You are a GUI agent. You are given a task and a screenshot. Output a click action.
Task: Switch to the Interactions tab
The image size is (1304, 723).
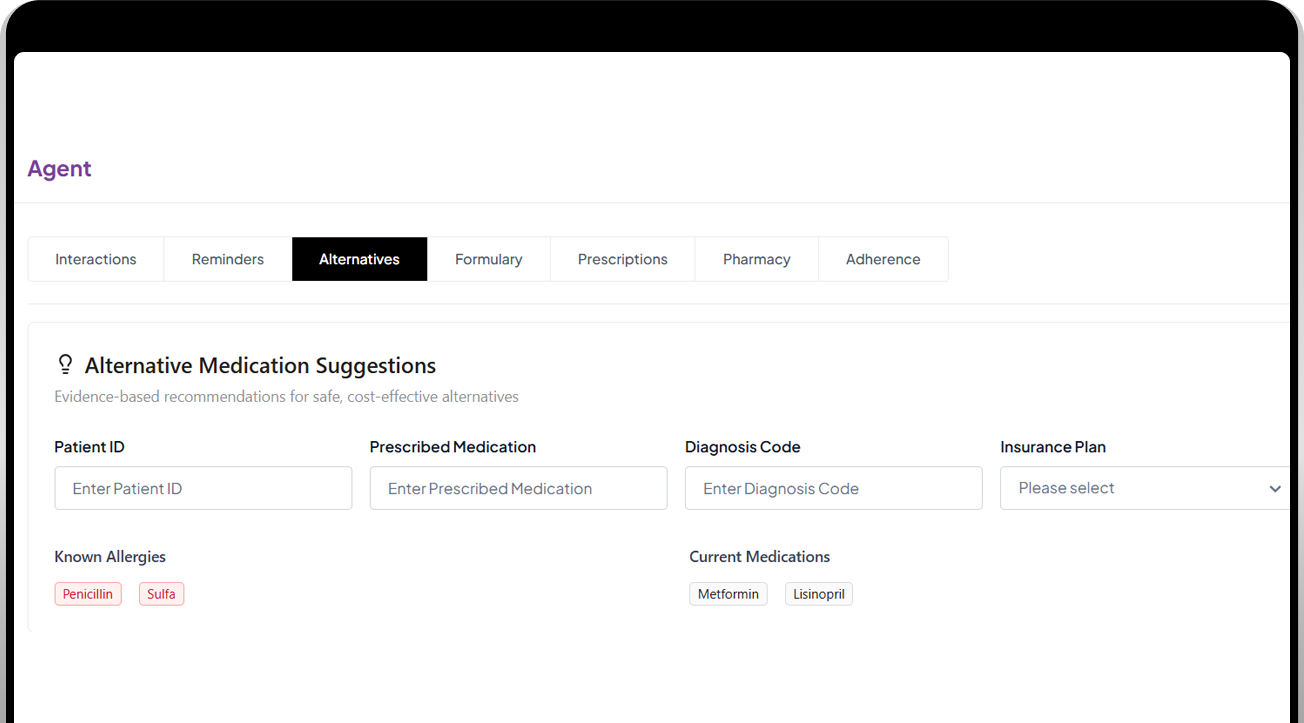click(96, 259)
